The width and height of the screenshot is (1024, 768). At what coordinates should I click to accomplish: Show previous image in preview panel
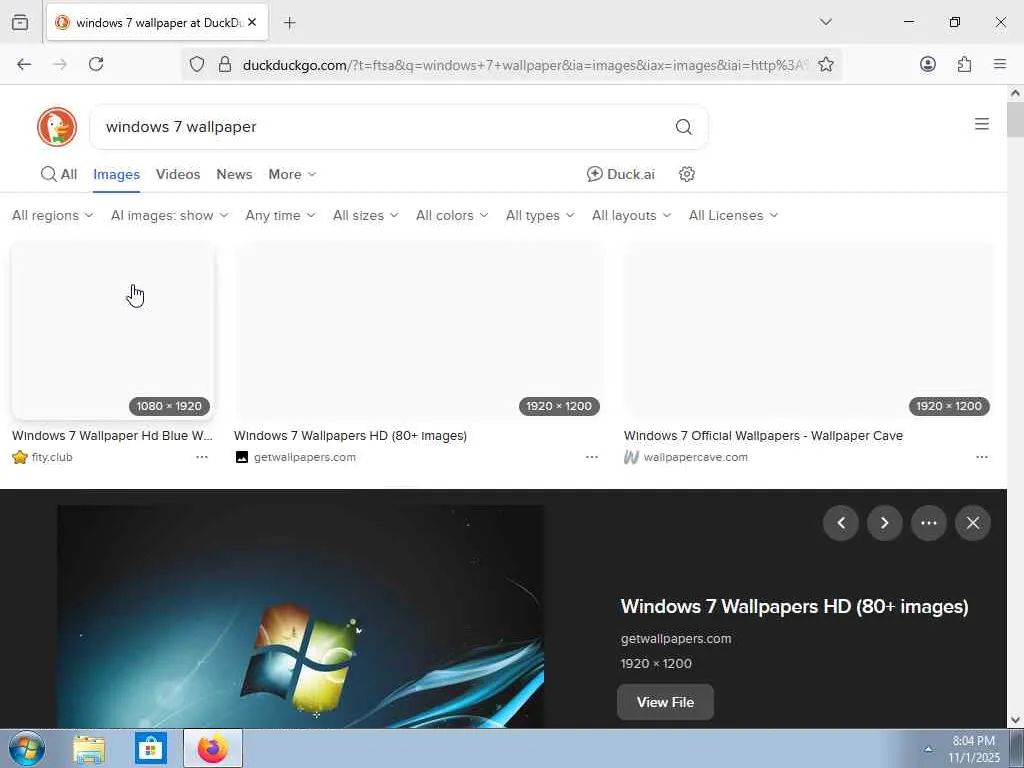[x=840, y=523]
